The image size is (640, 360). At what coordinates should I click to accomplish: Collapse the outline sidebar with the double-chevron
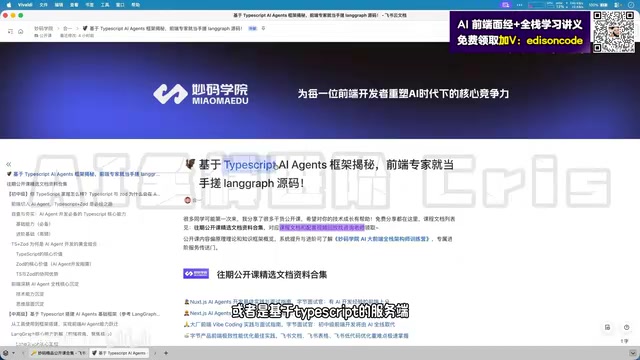point(9,164)
